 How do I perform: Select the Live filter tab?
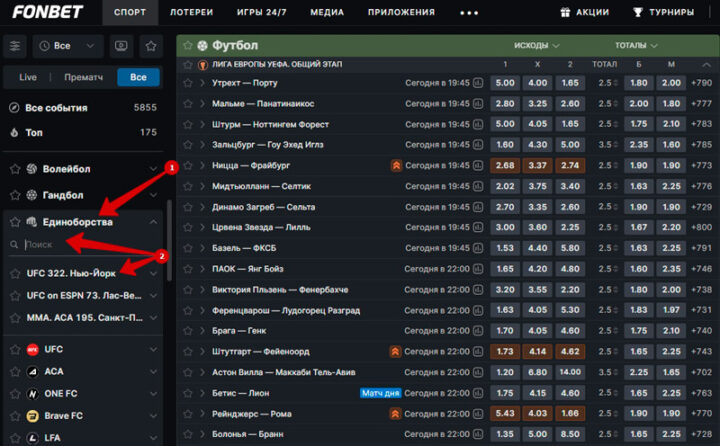click(28, 77)
